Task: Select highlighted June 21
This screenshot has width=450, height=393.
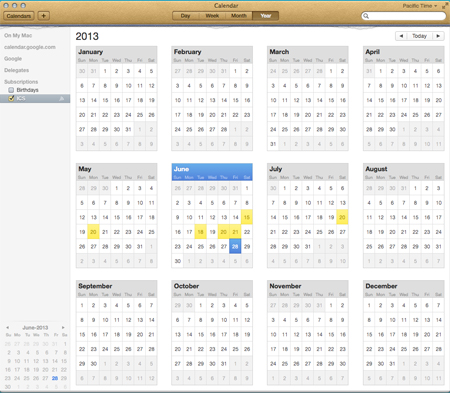Action: point(235,232)
